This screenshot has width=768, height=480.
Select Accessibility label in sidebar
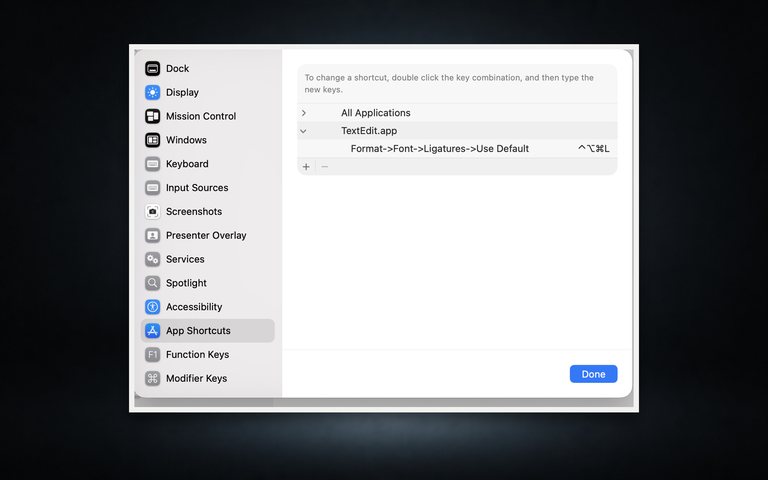coord(194,307)
